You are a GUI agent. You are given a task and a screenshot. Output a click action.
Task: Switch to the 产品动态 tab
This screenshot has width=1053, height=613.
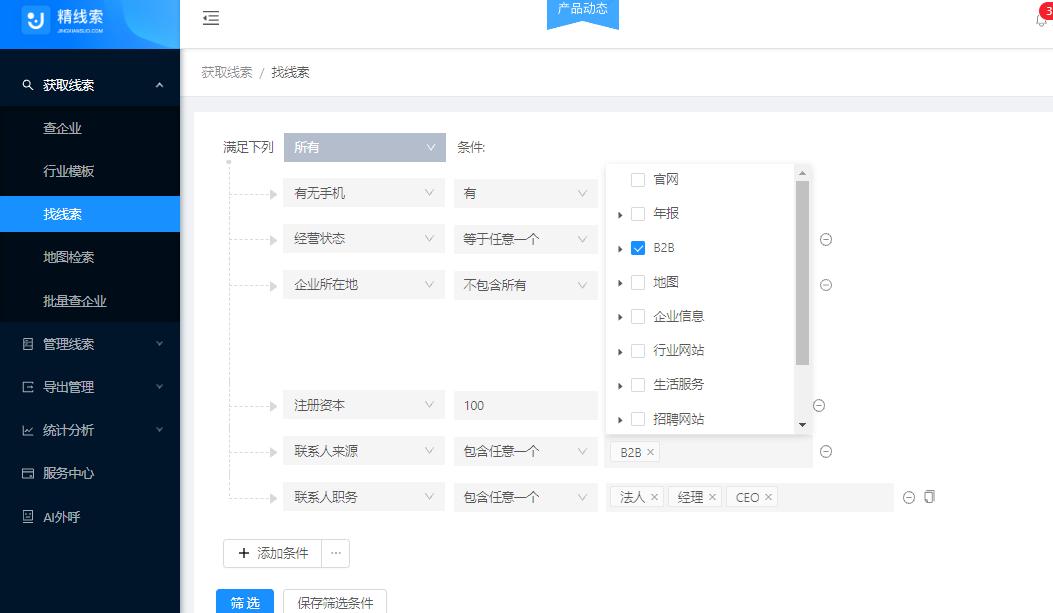(582, 9)
